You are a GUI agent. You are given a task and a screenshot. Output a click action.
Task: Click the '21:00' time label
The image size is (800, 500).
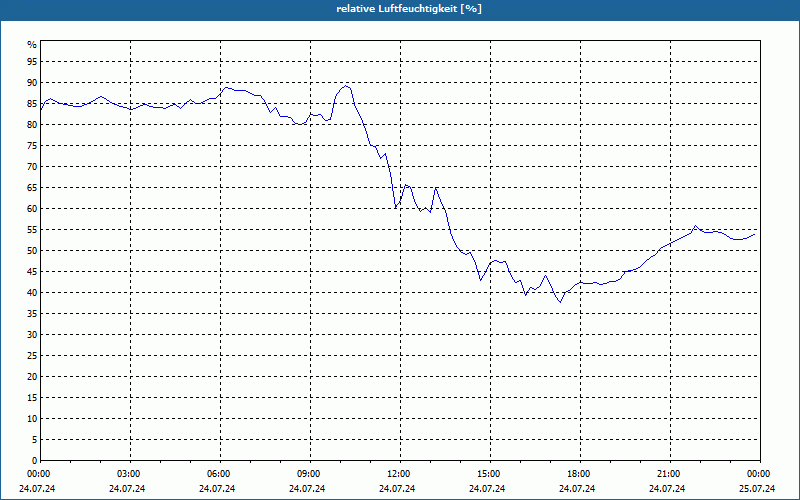(x=670, y=474)
